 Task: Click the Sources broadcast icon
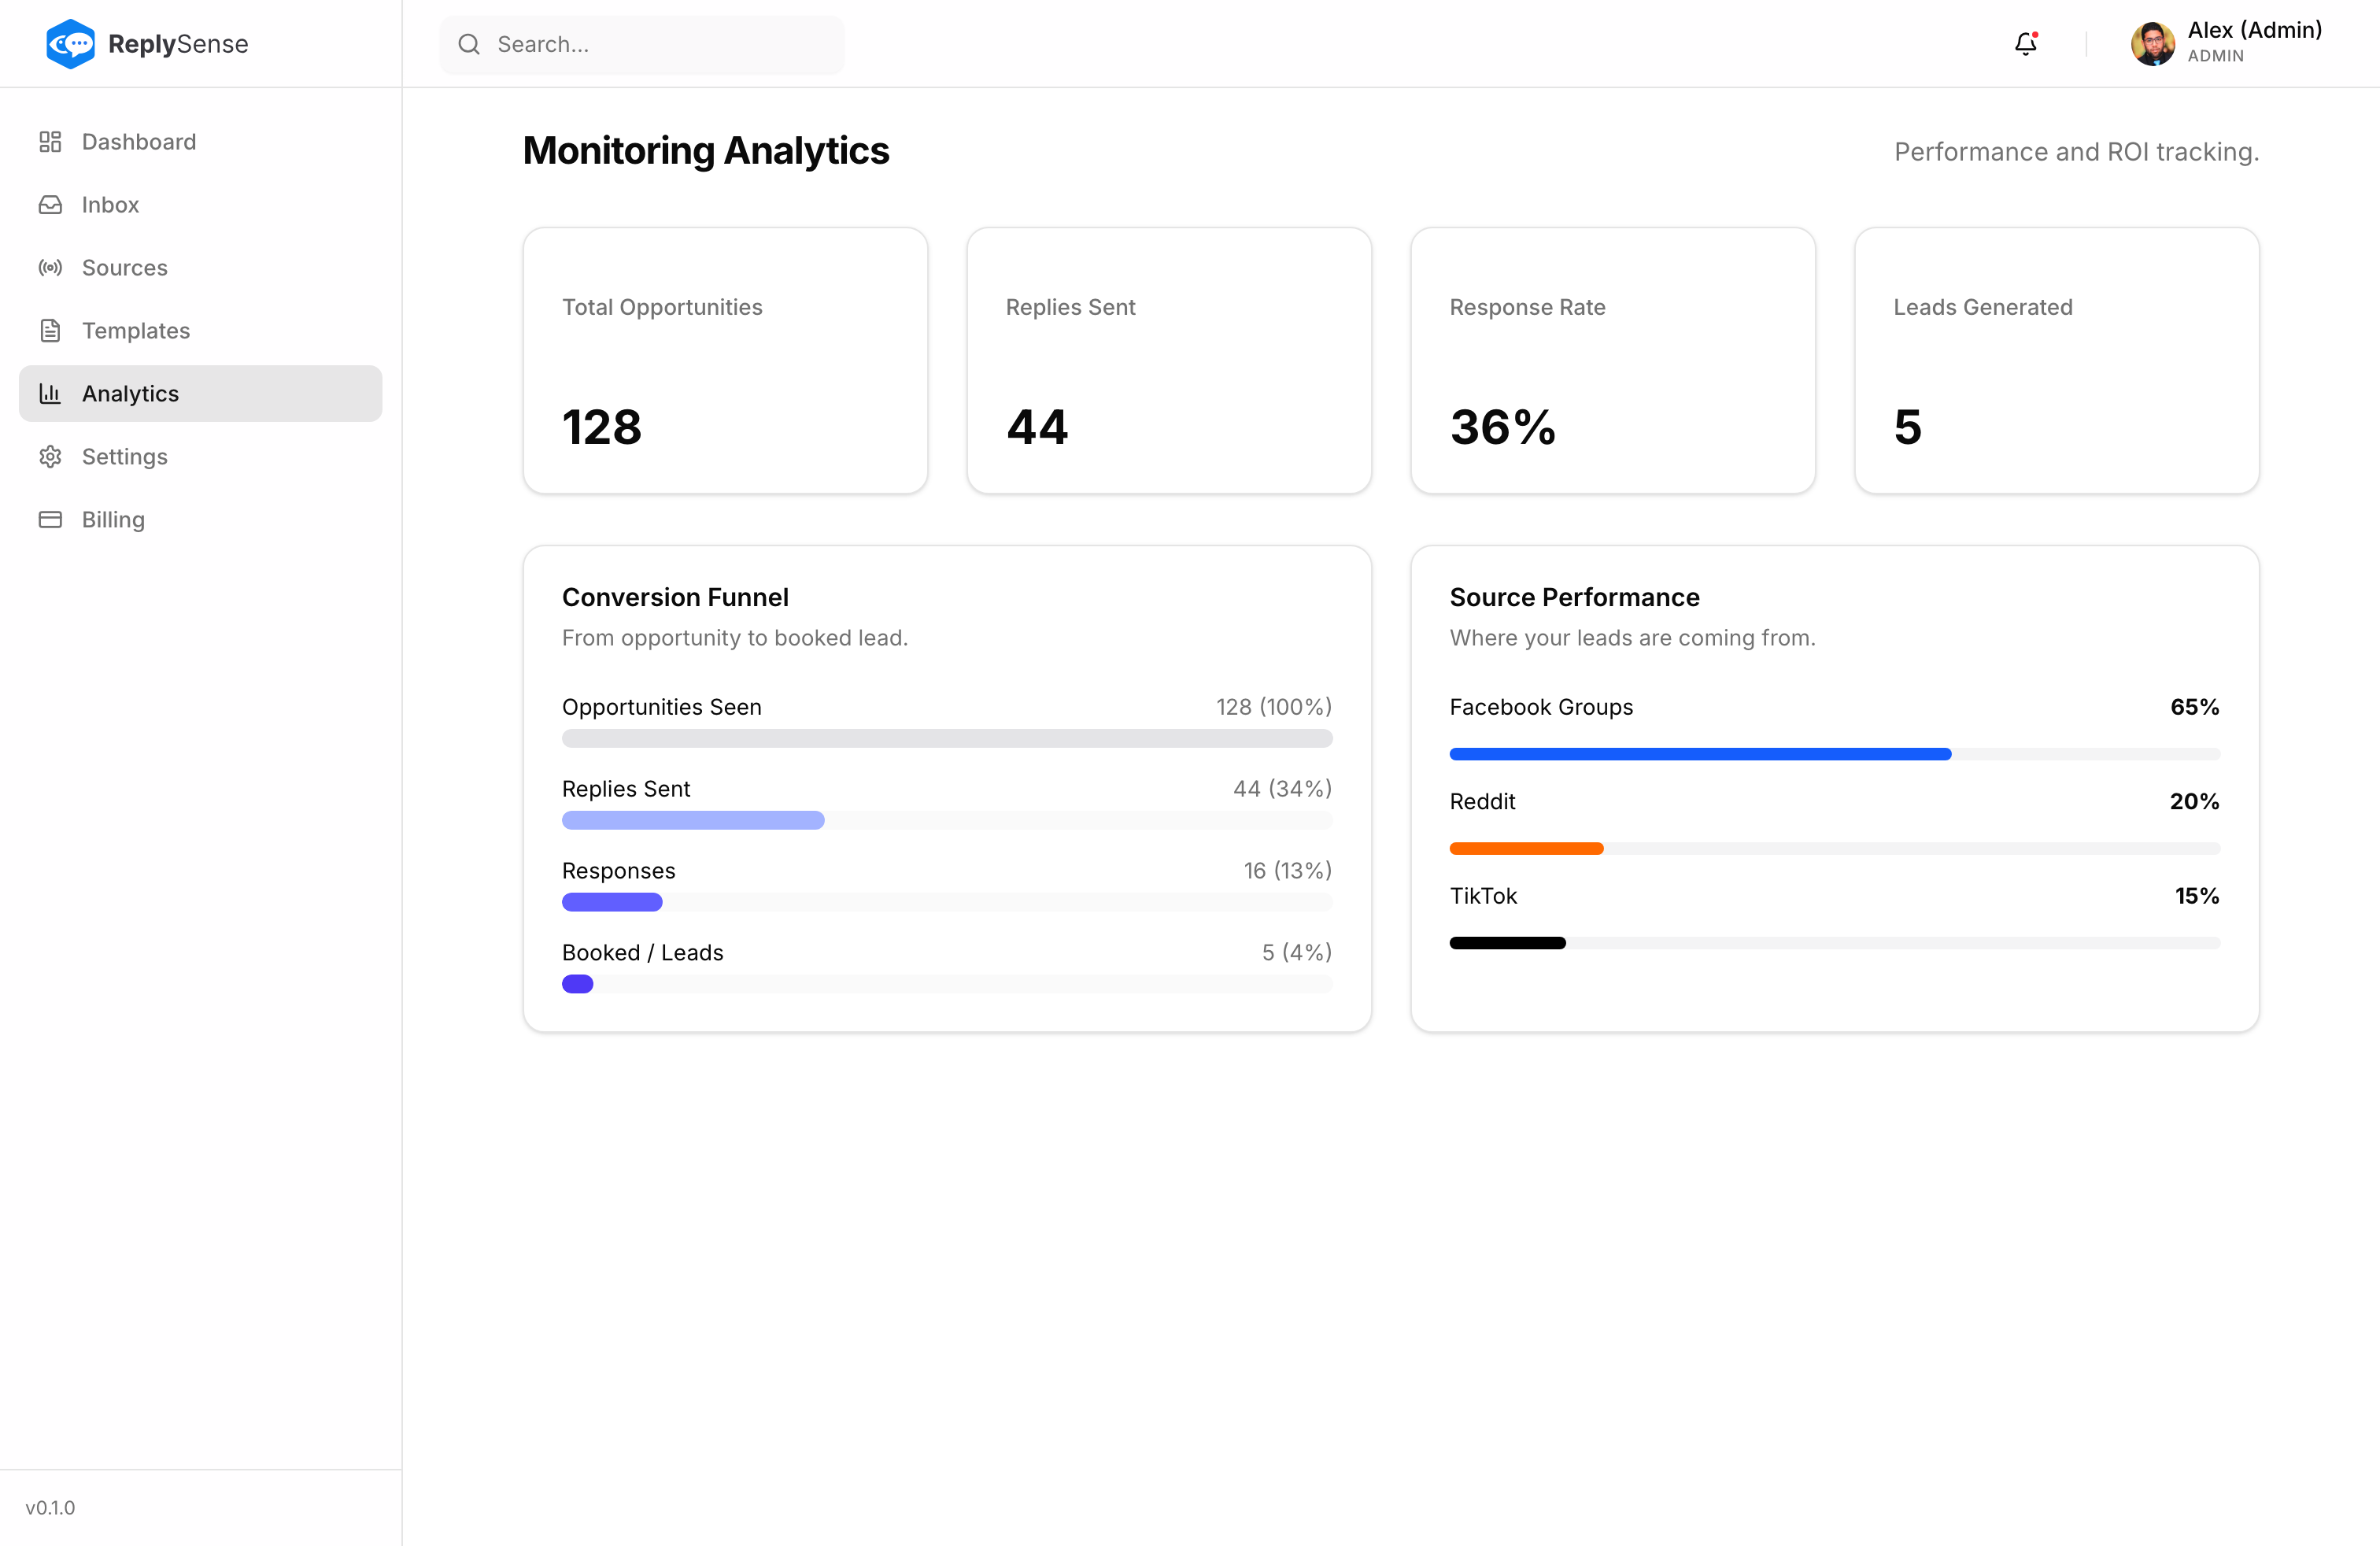coord(50,267)
